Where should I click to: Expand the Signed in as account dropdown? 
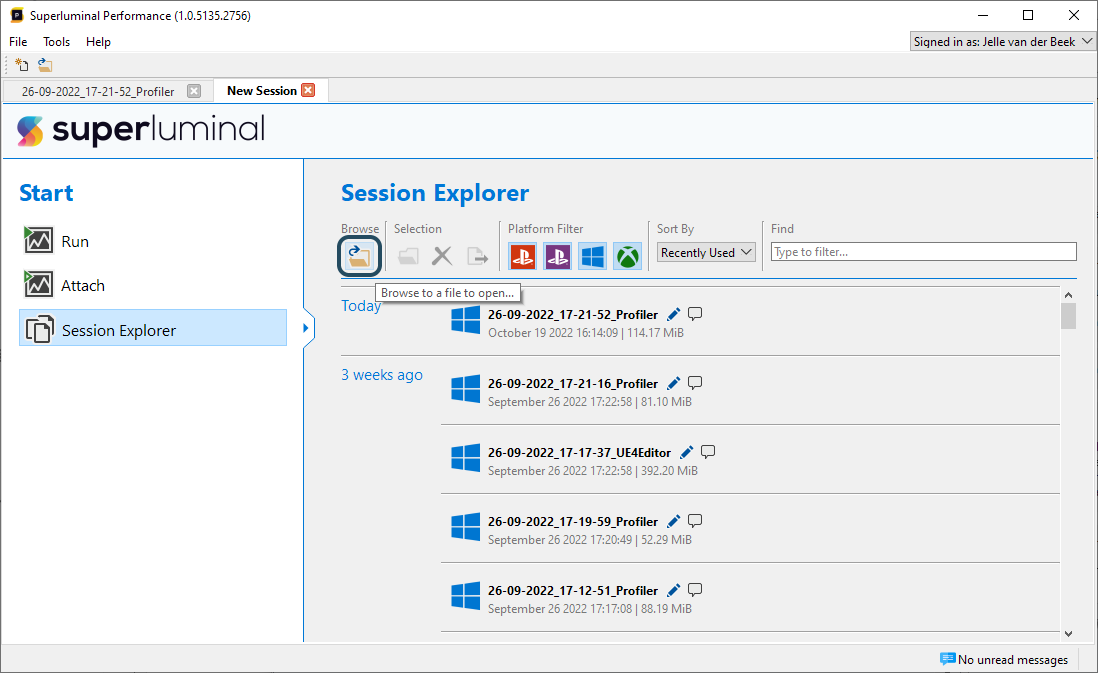tap(1003, 42)
